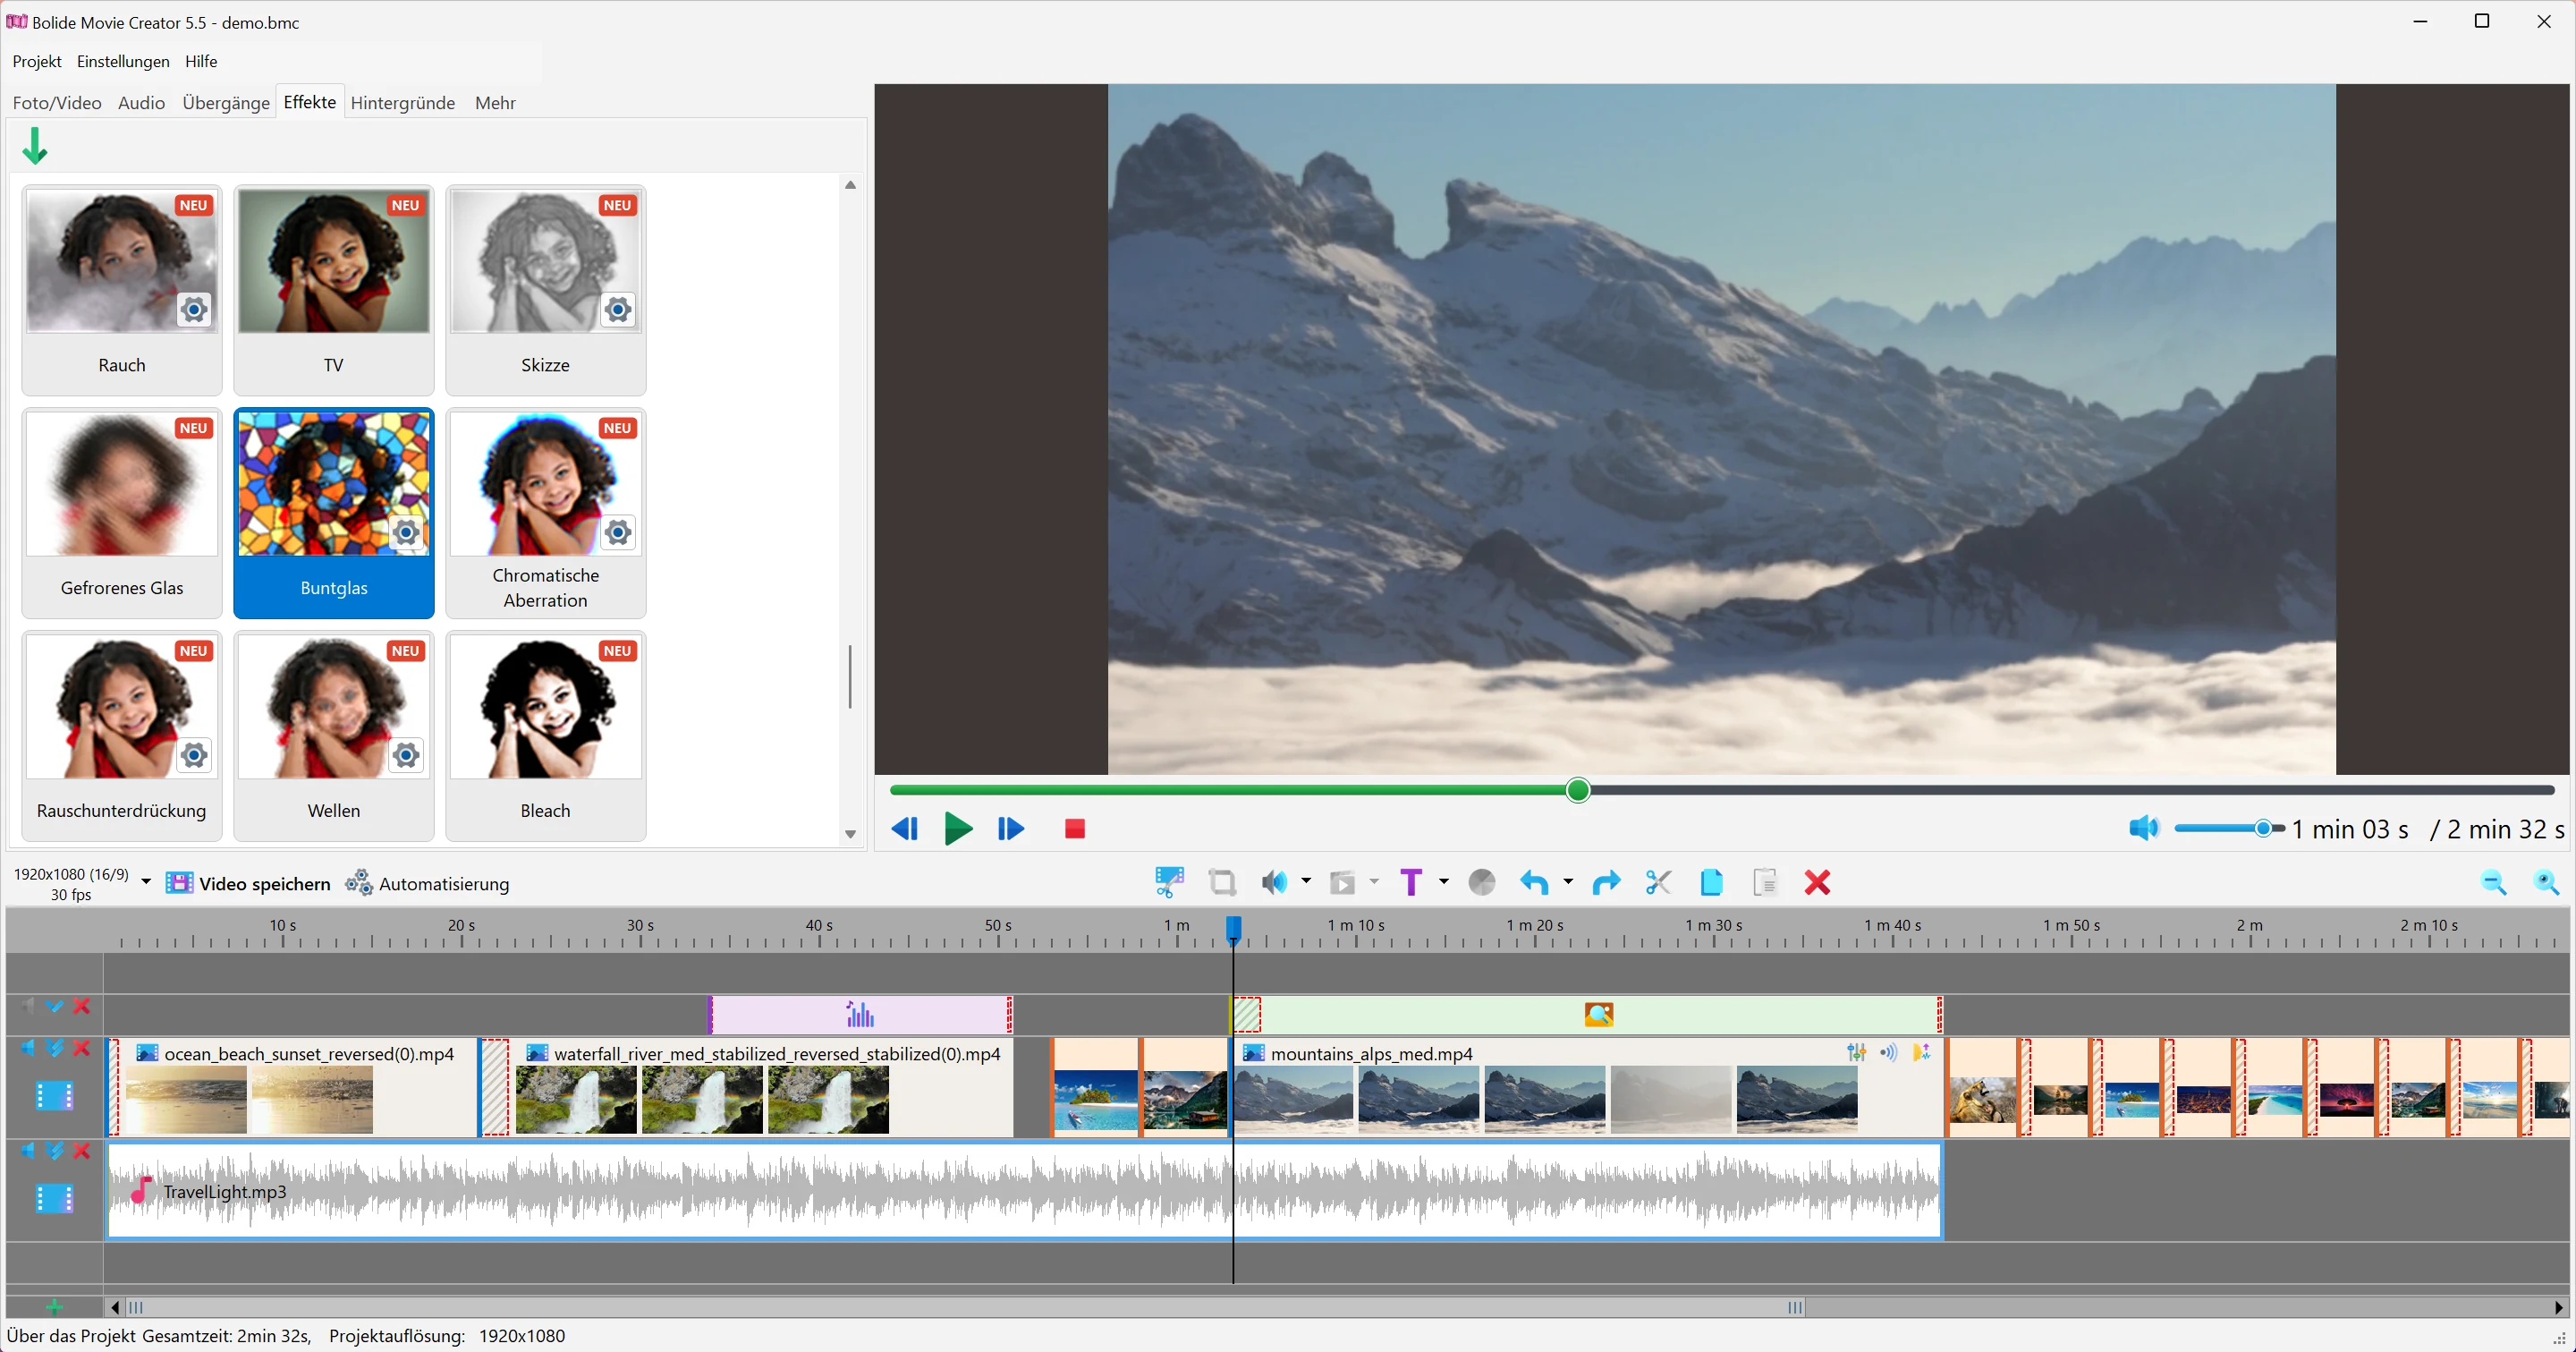Mute the main video track speaker

tap(28, 1048)
